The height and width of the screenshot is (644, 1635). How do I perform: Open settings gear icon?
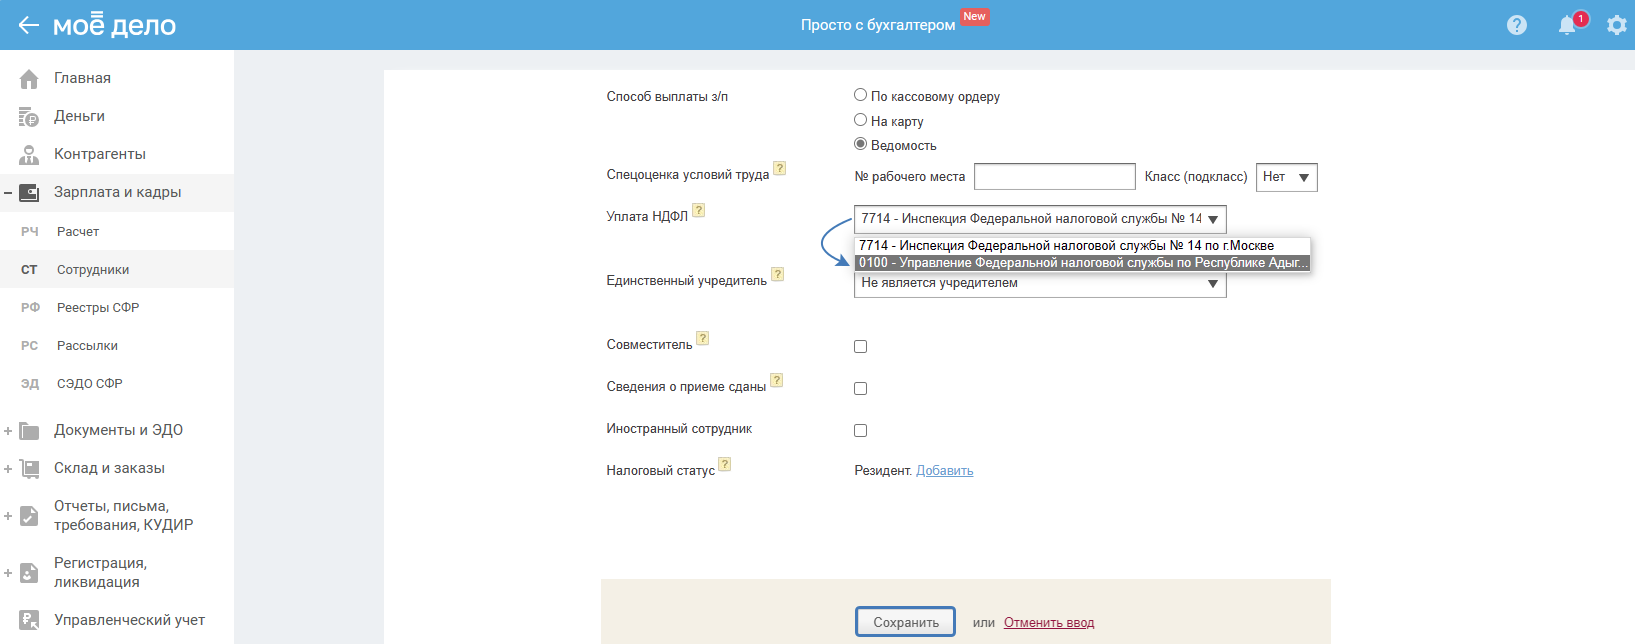pos(1616,25)
